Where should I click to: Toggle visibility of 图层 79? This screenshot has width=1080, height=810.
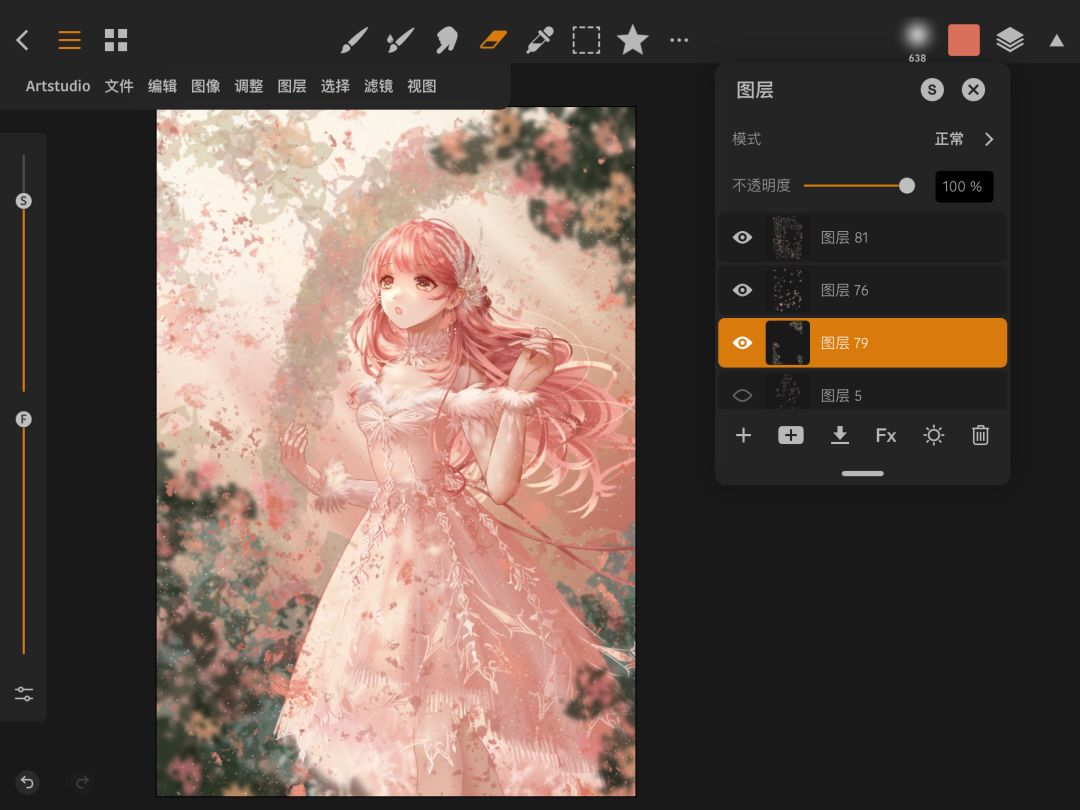(742, 343)
